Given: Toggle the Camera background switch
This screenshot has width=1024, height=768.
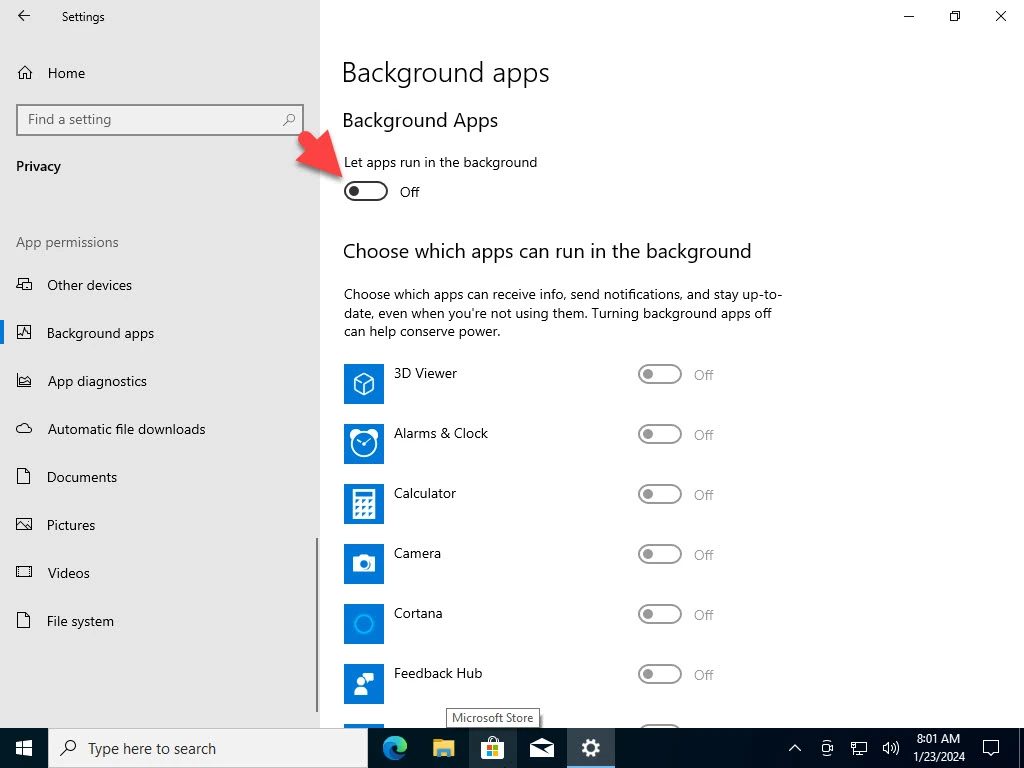Looking at the screenshot, I should click(x=660, y=554).
